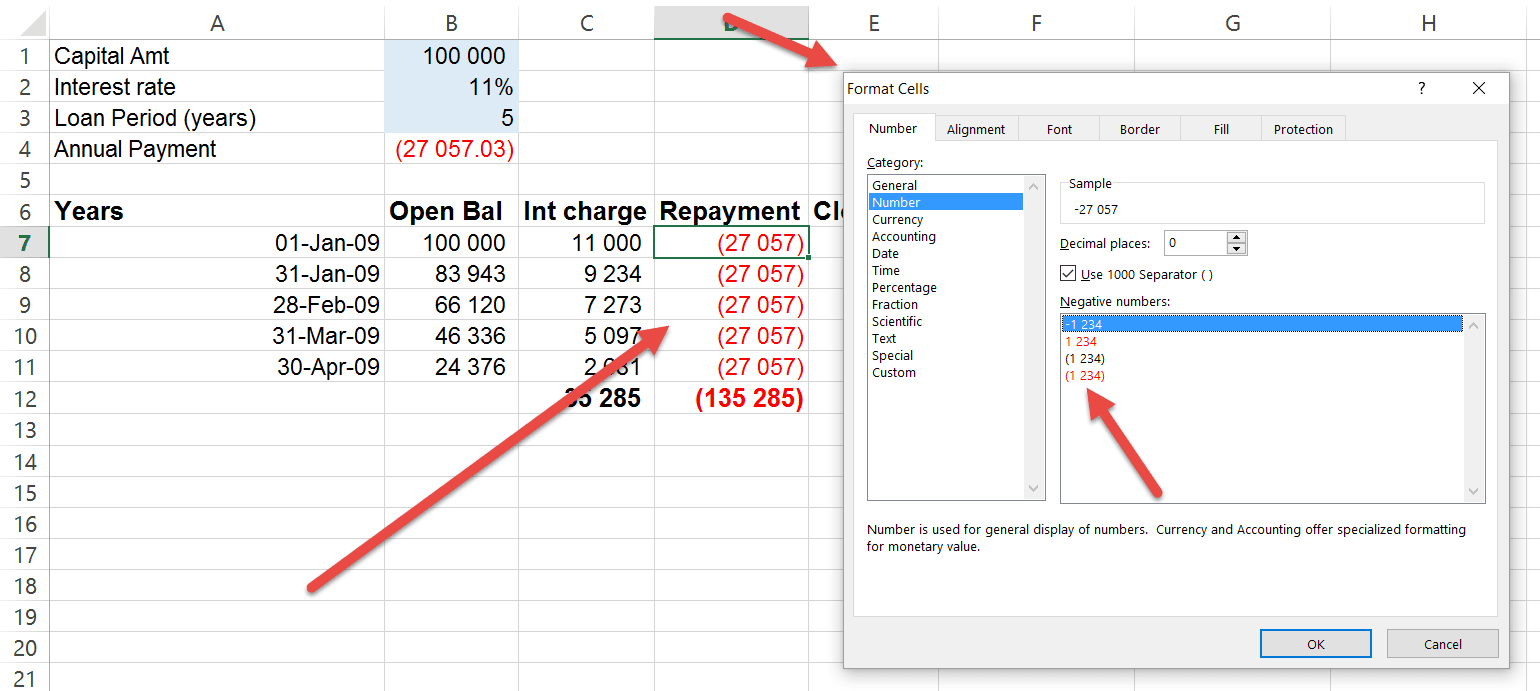Select repayment cell in row 7
The height and width of the screenshot is (691, 1540).
tap(731, 242)
